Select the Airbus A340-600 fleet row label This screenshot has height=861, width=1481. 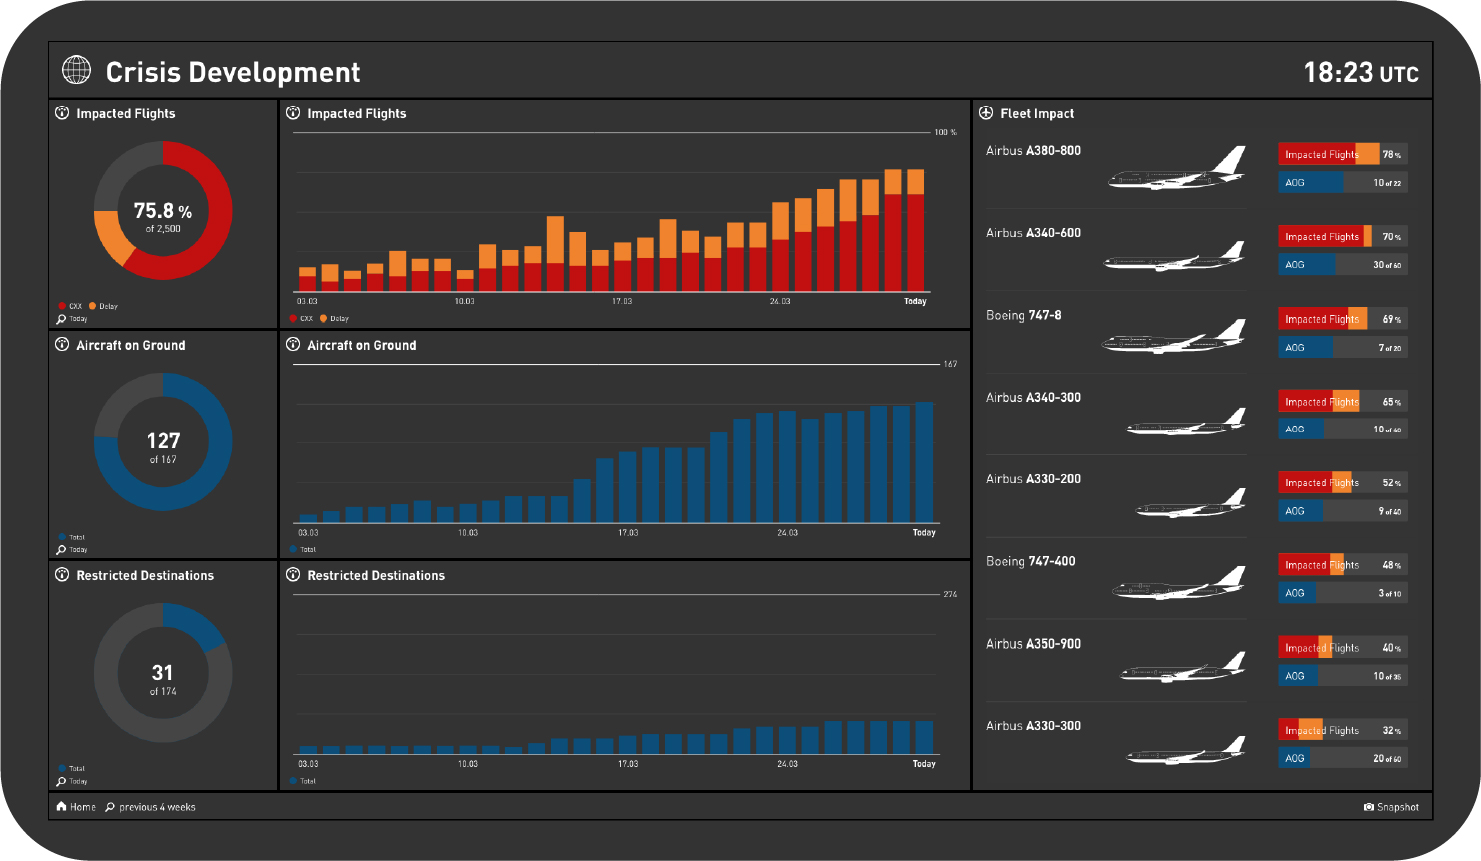1033,233
